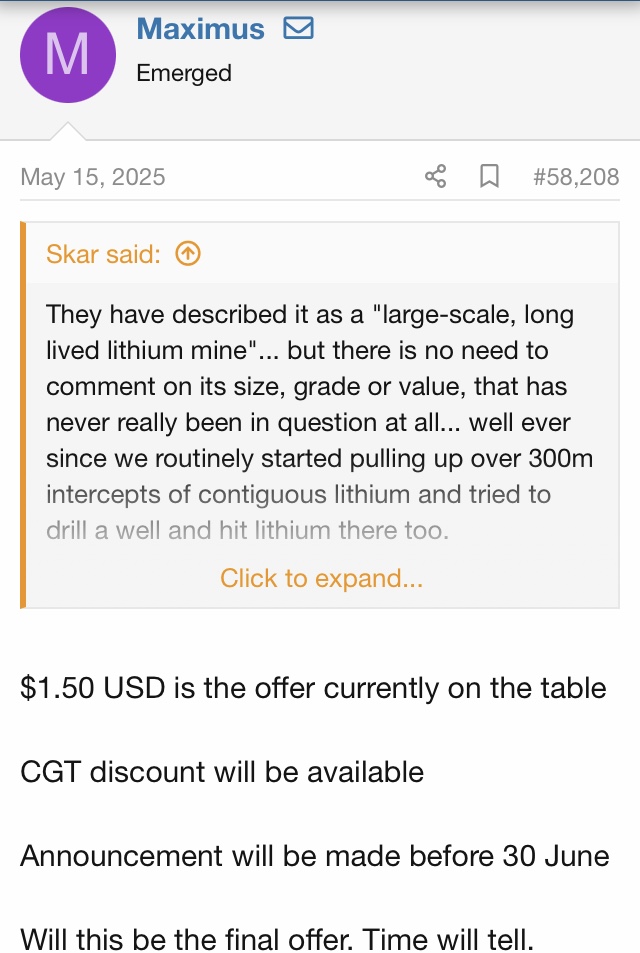This screenshot has width=640, height=953.
Task: Click the "Emerged" user title
Action: click(x=184, y=73)
